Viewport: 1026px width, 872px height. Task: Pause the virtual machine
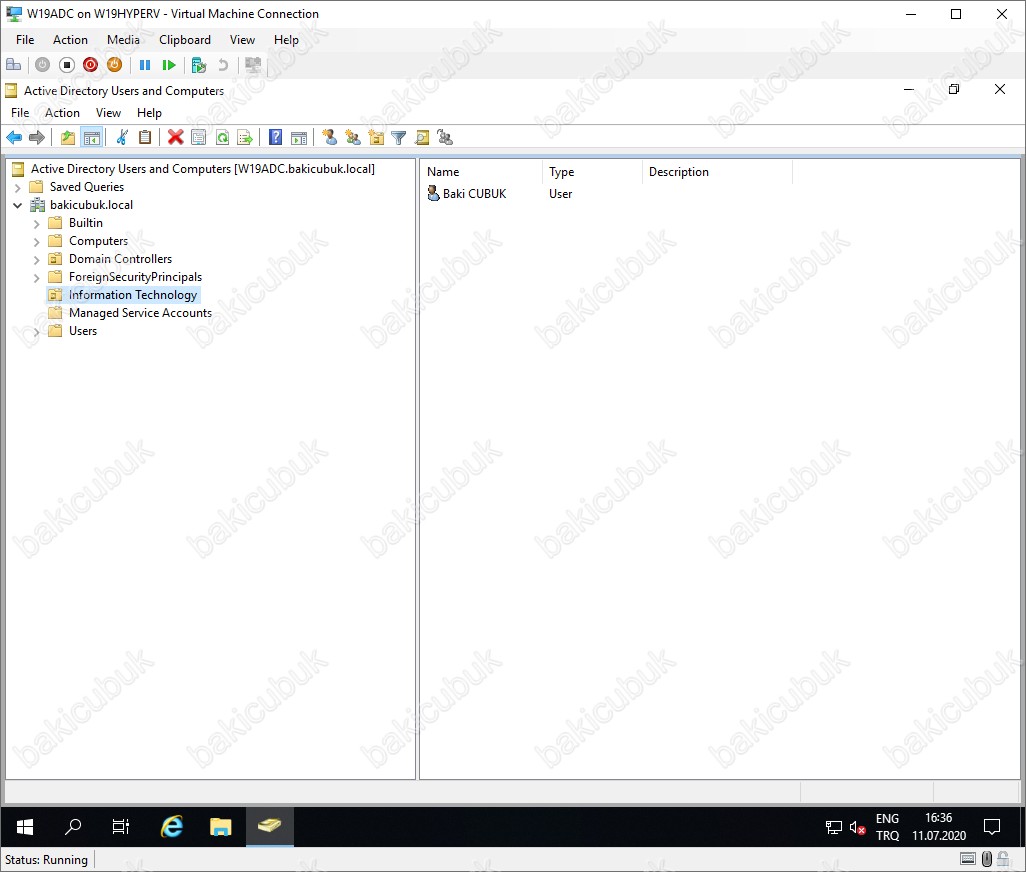pyautogui.click(x=145, y=65)
